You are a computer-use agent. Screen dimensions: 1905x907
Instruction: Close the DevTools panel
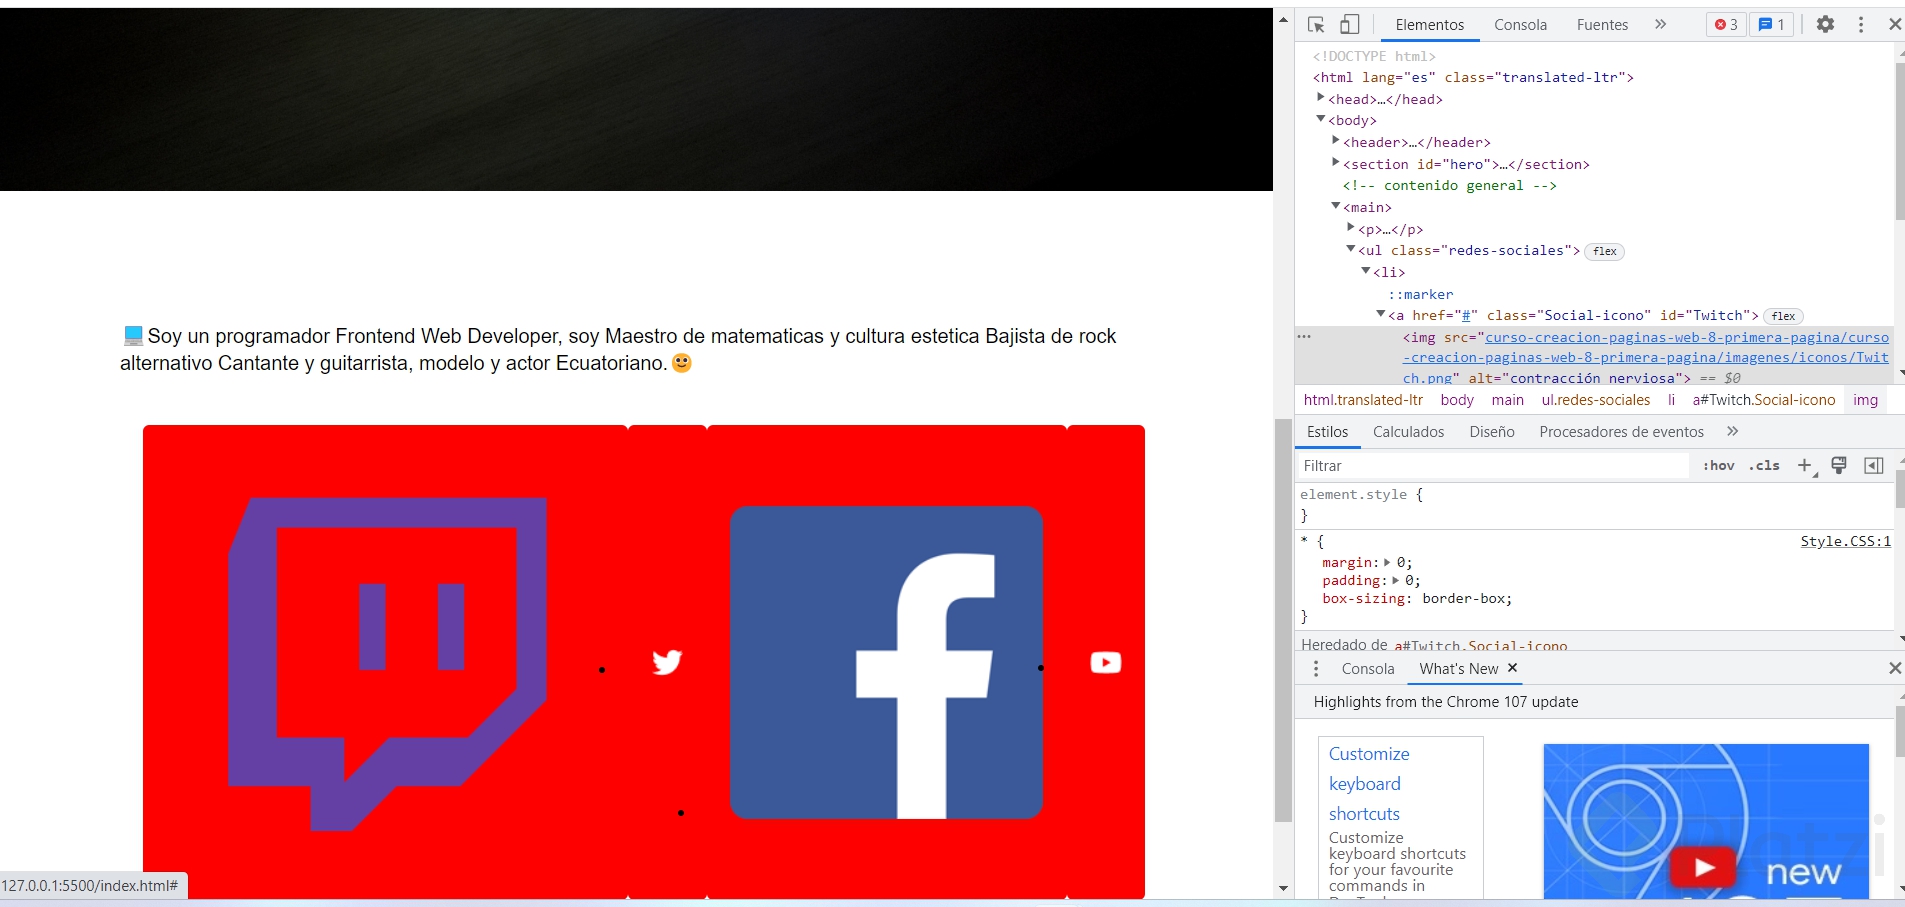1894,24
